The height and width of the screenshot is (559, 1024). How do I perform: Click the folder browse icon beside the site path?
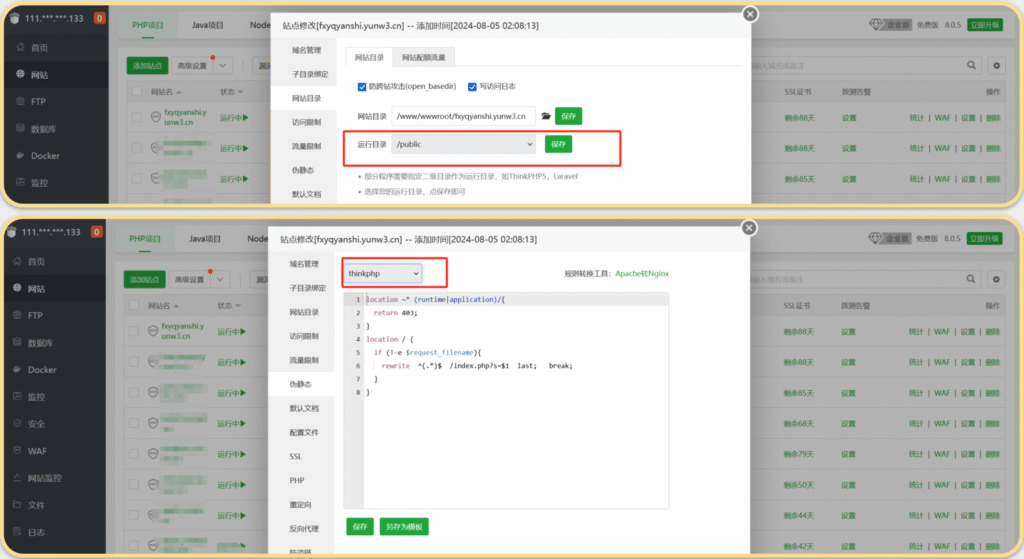(x=546, y=116)
